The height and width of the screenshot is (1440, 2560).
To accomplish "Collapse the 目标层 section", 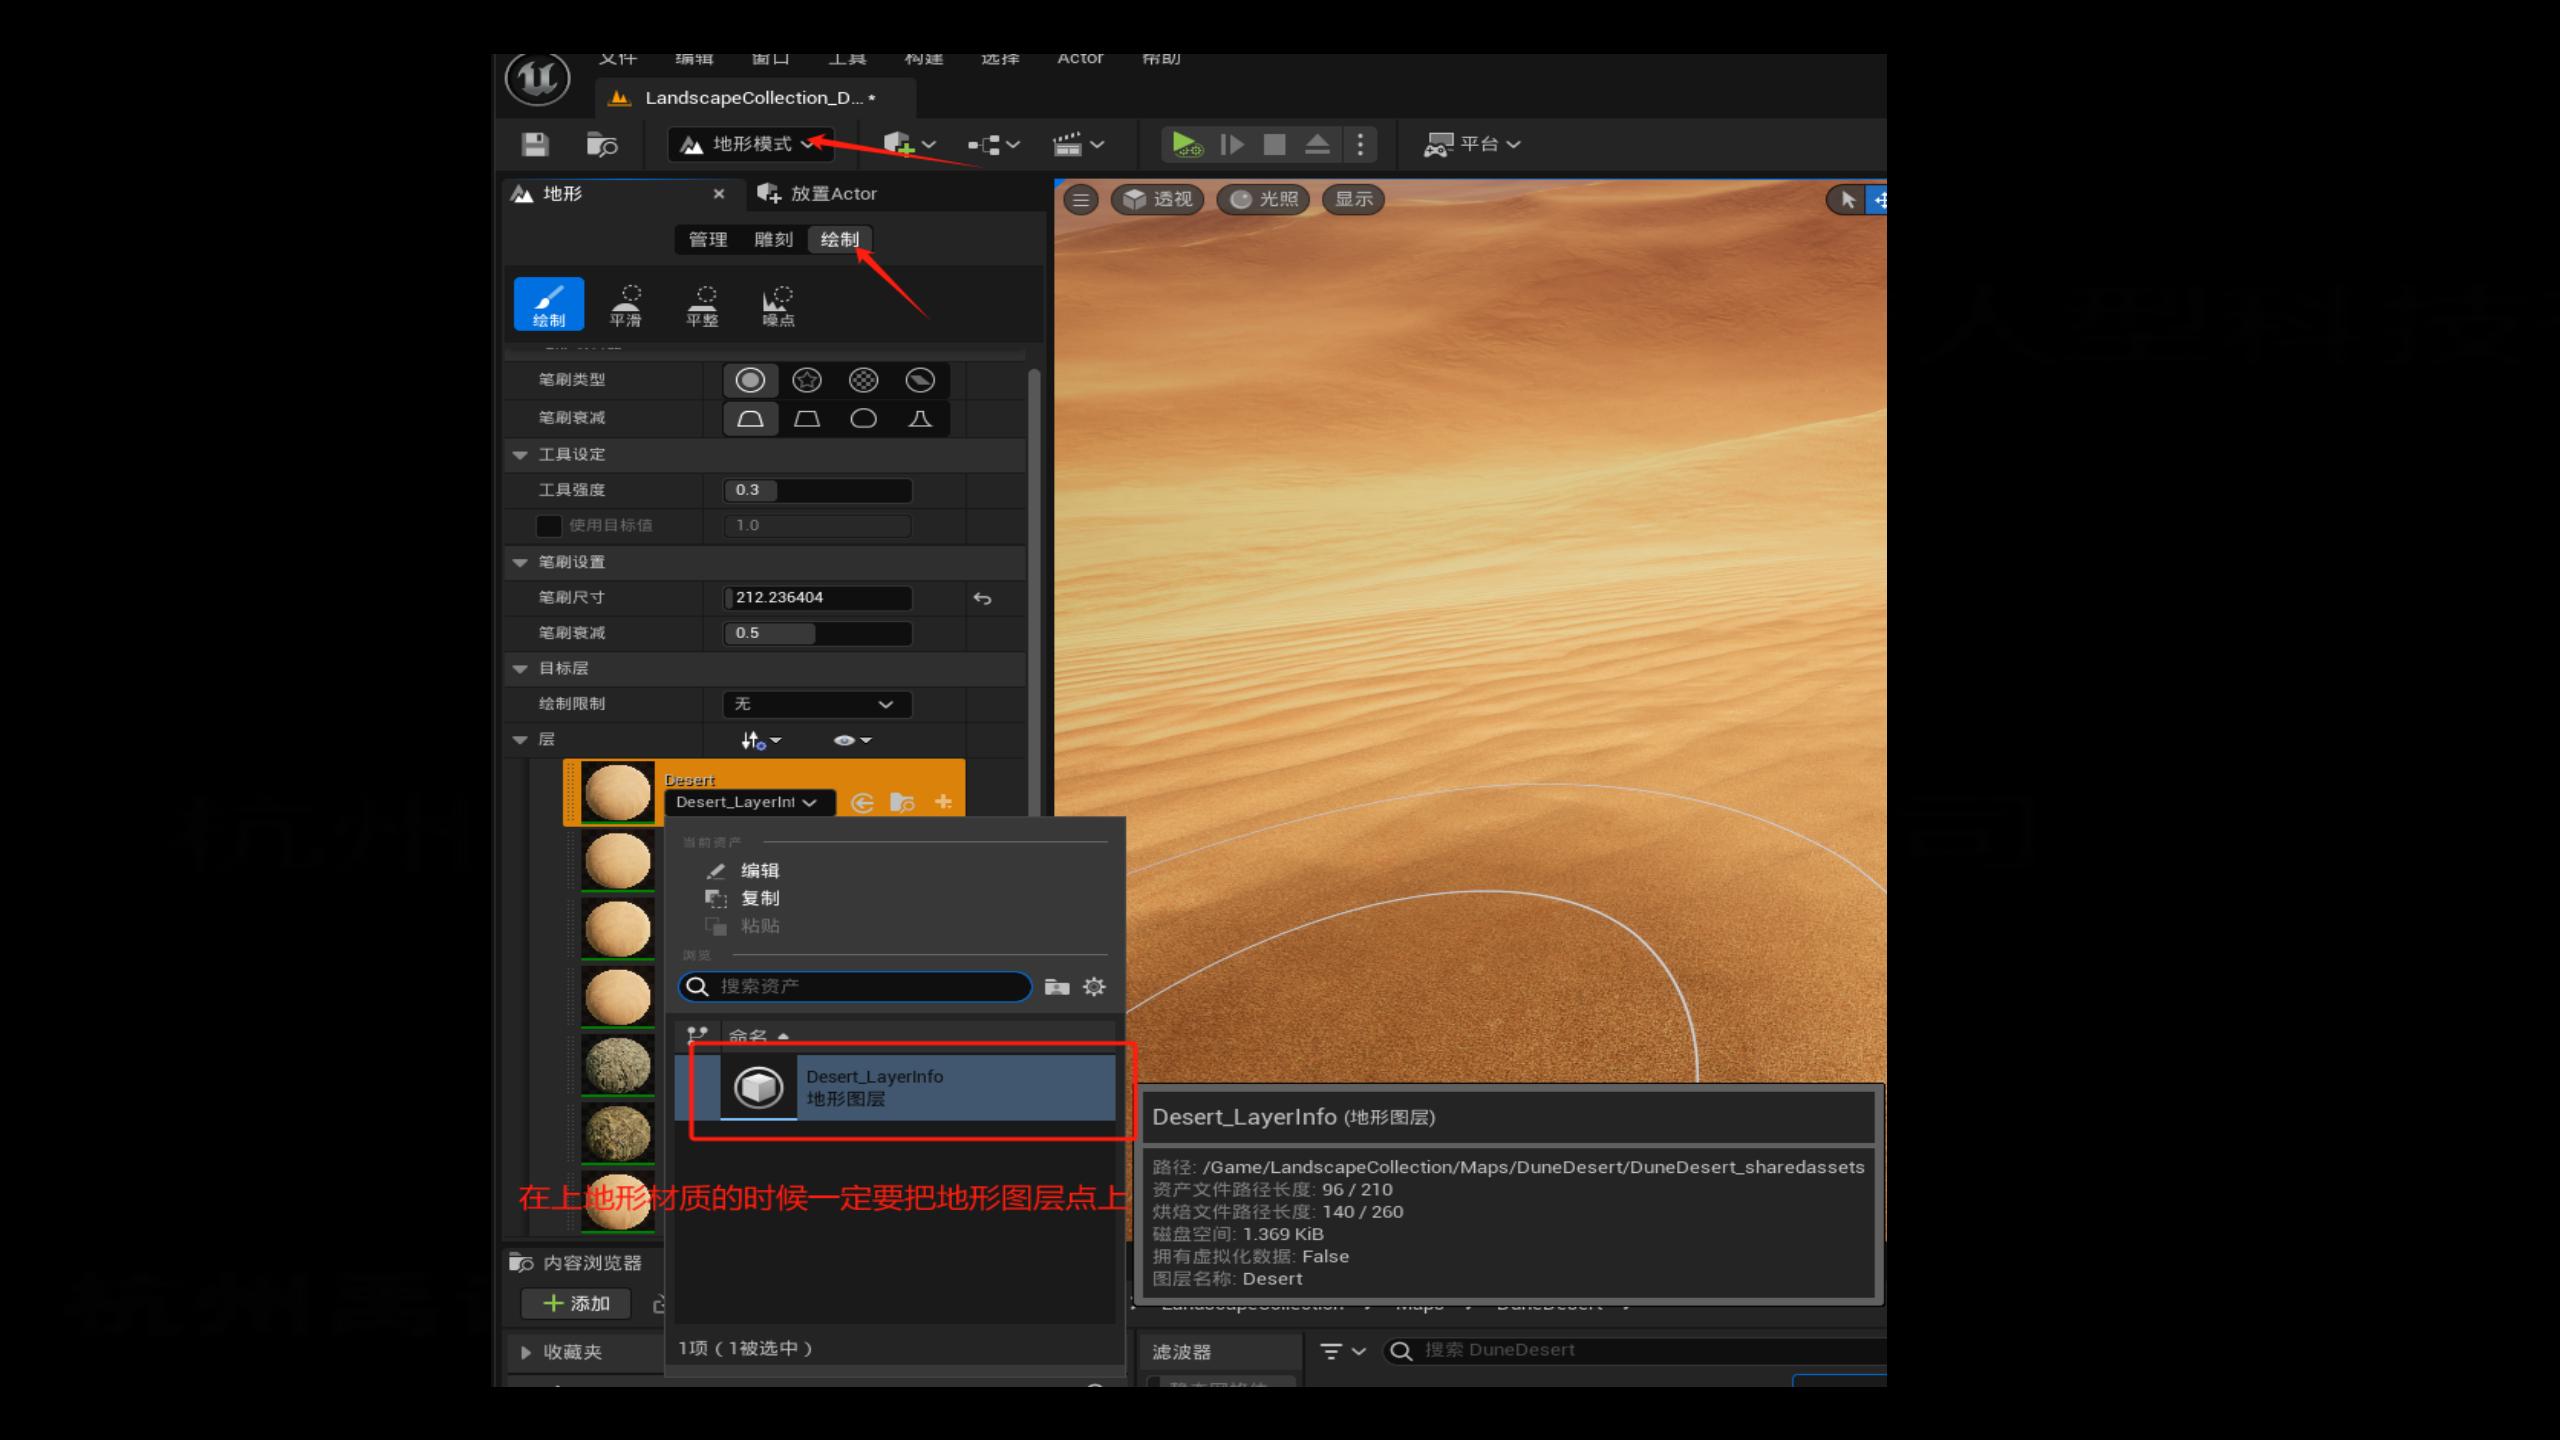I will (520, 668).
